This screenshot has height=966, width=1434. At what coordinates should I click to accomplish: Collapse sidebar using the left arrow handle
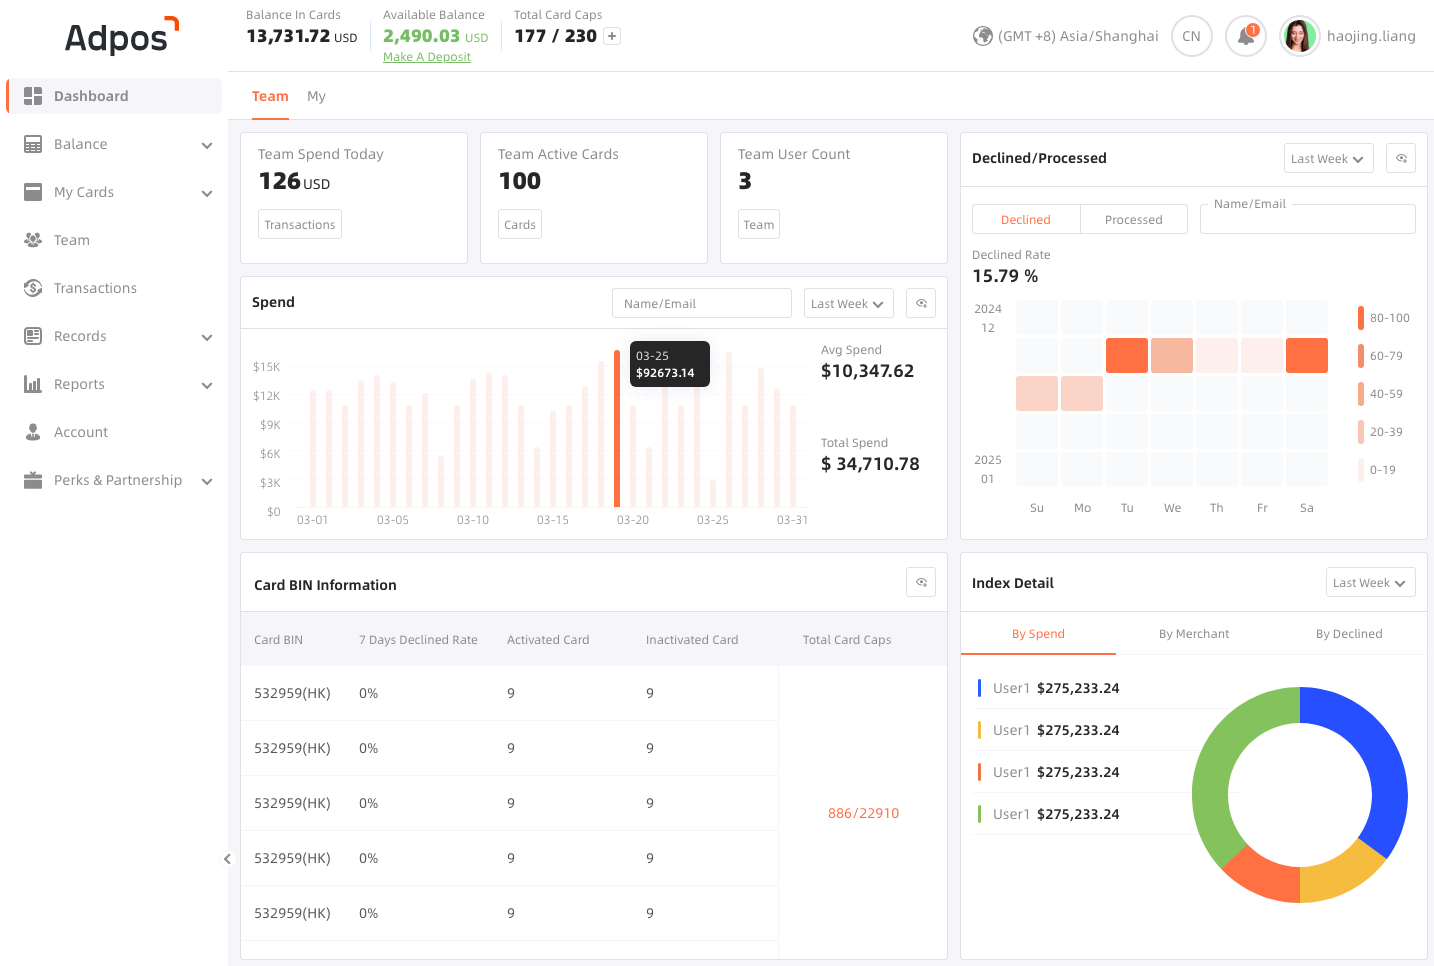point(227,859)
